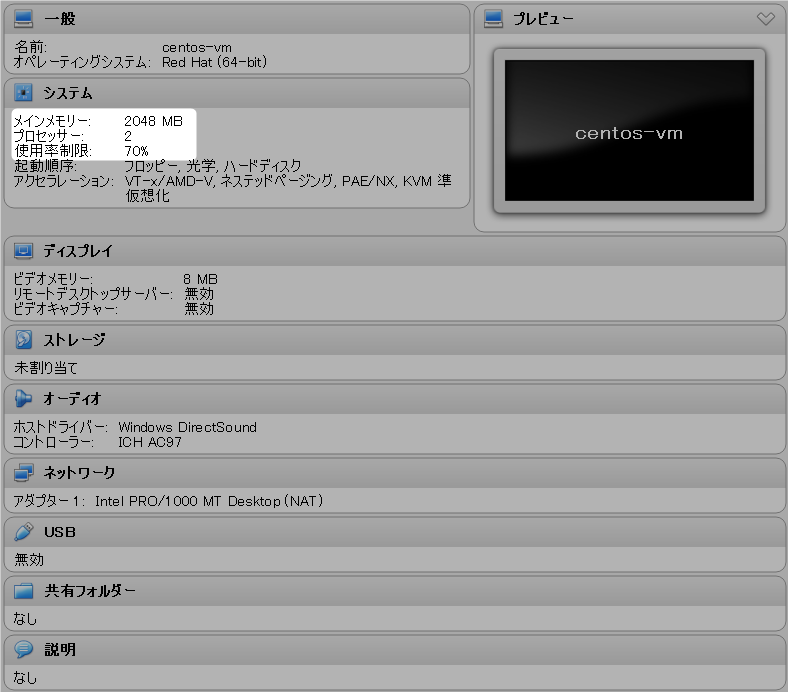Open the ディスプレイ settings header link

pyautogui.click(x=78, y=251)
